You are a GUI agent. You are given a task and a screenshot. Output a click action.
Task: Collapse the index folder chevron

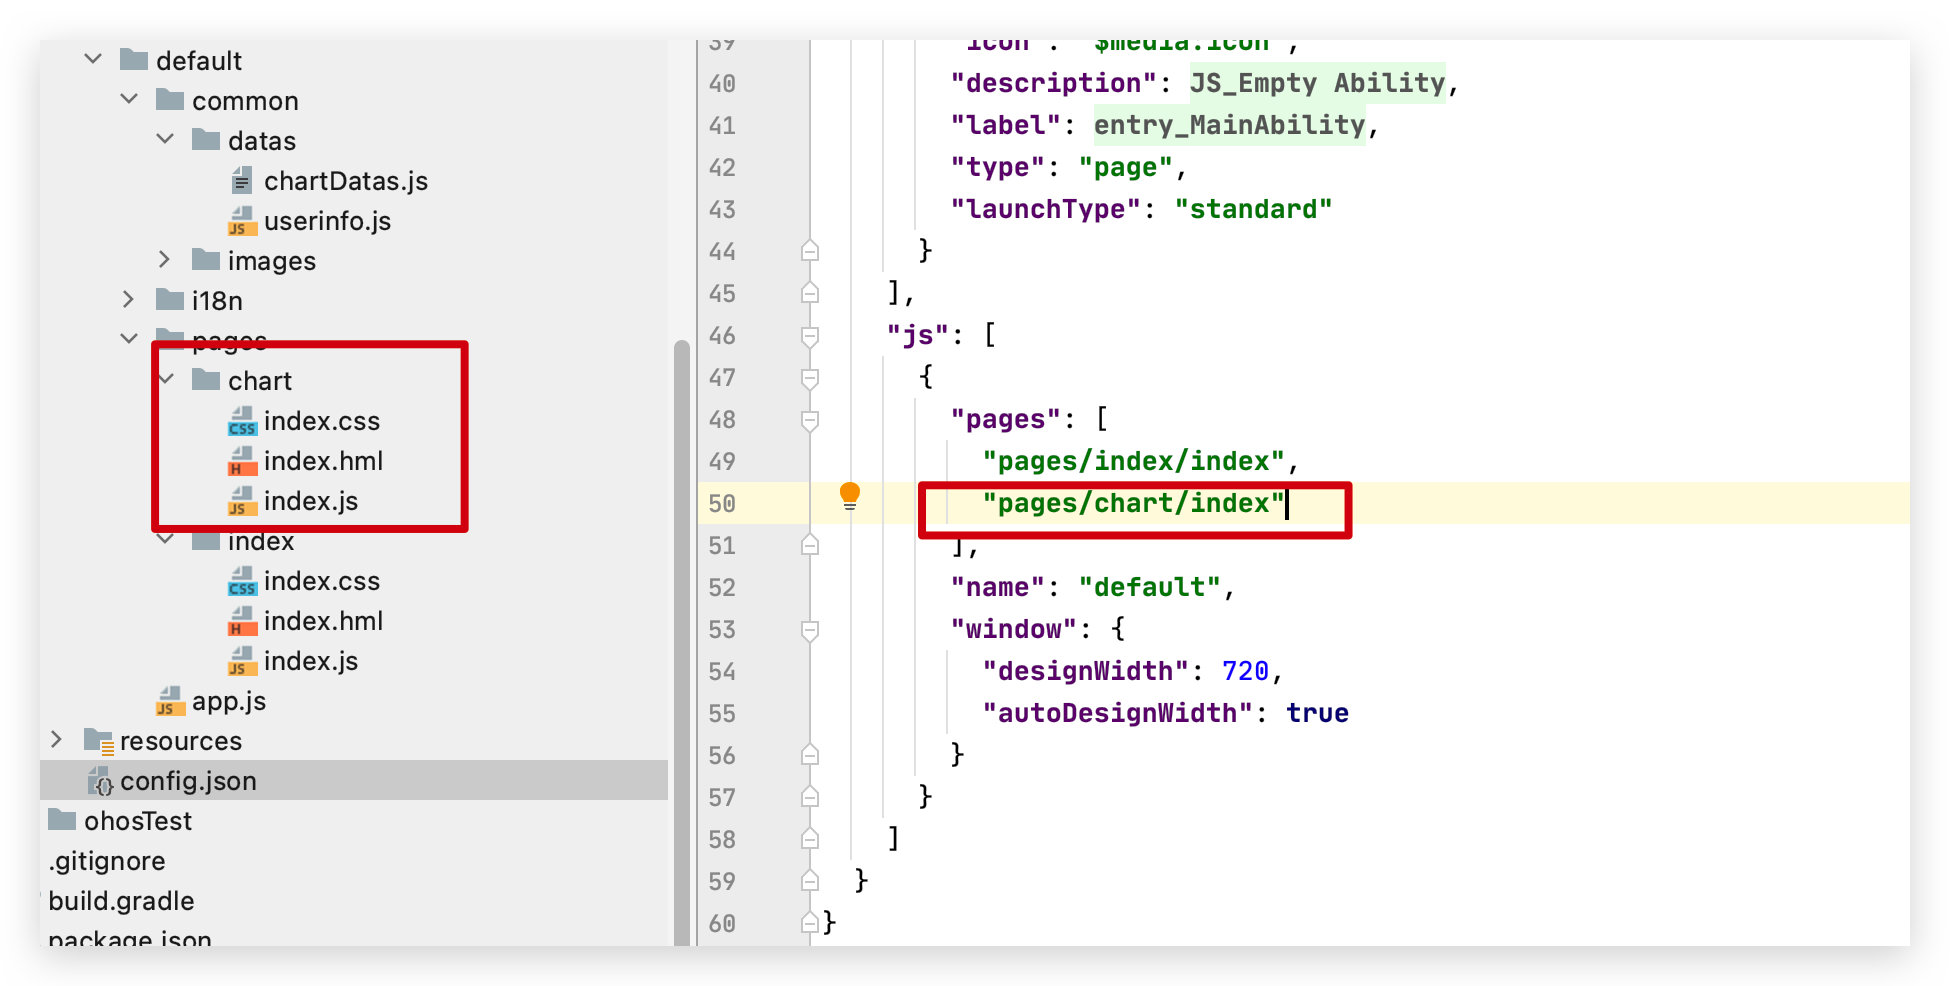165,540
